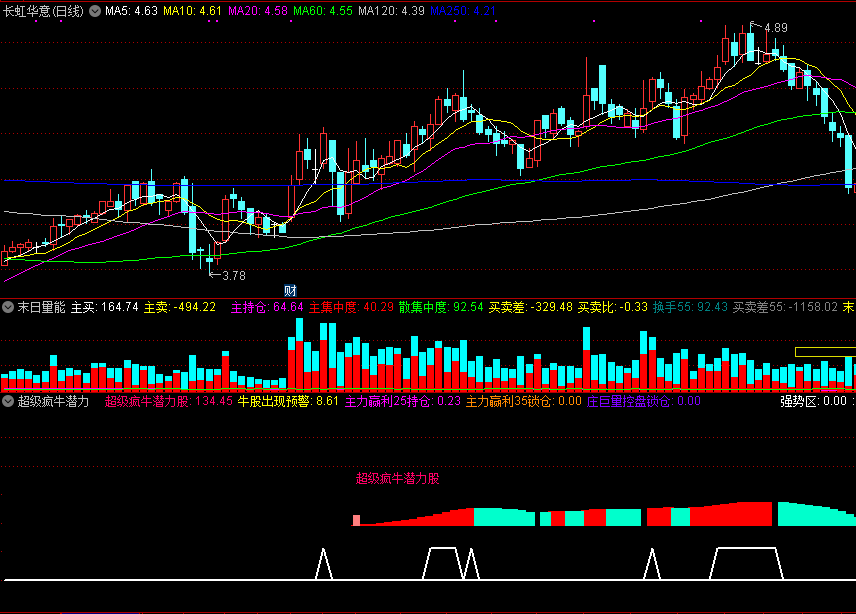
Task: Click the 买卖差: -329.48 value
Action: point(530,307)
